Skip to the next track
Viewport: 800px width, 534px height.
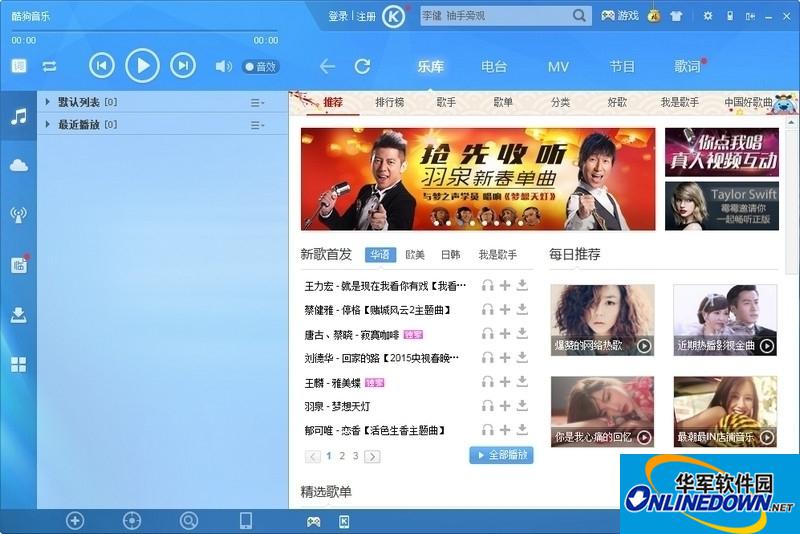tap(182, 66)
